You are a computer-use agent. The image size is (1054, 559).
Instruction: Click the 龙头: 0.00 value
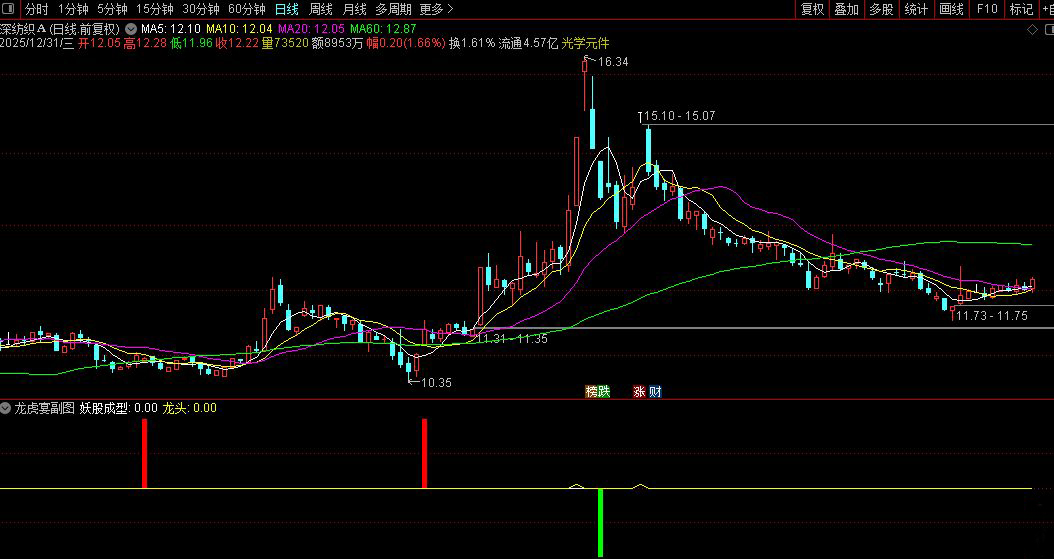190,408
